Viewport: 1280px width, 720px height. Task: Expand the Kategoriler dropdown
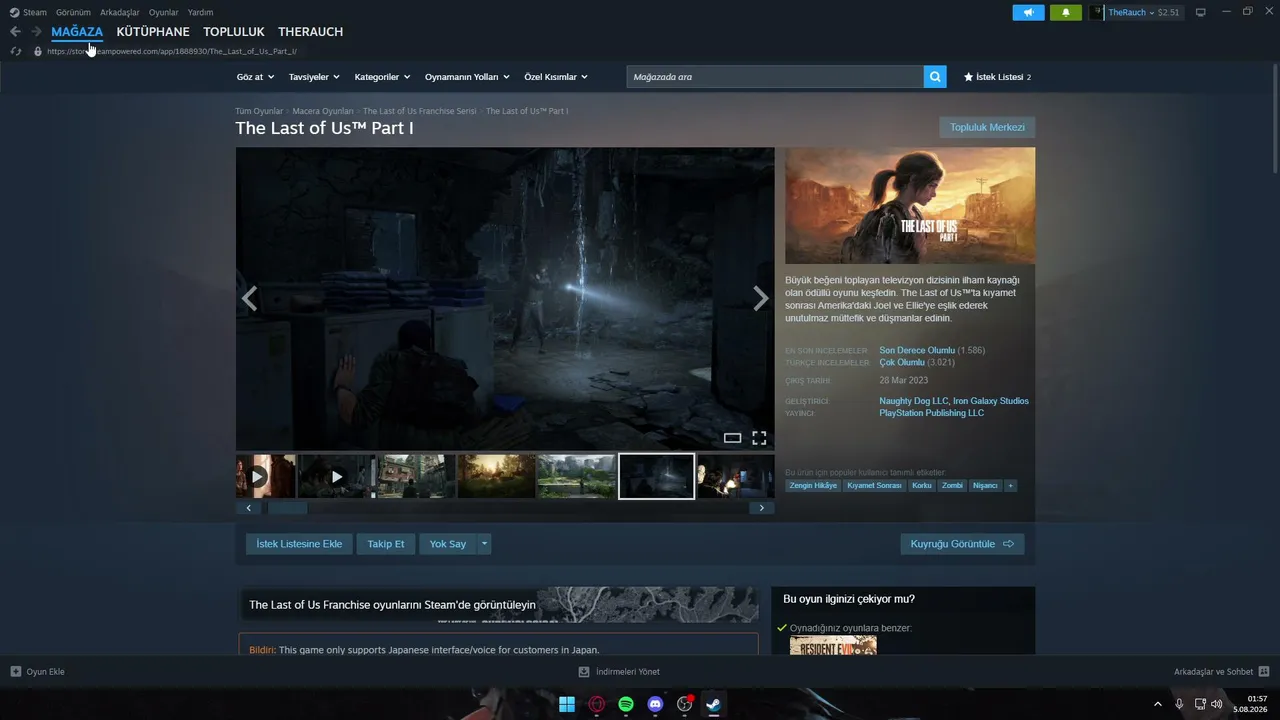click(x=383, y=77)
